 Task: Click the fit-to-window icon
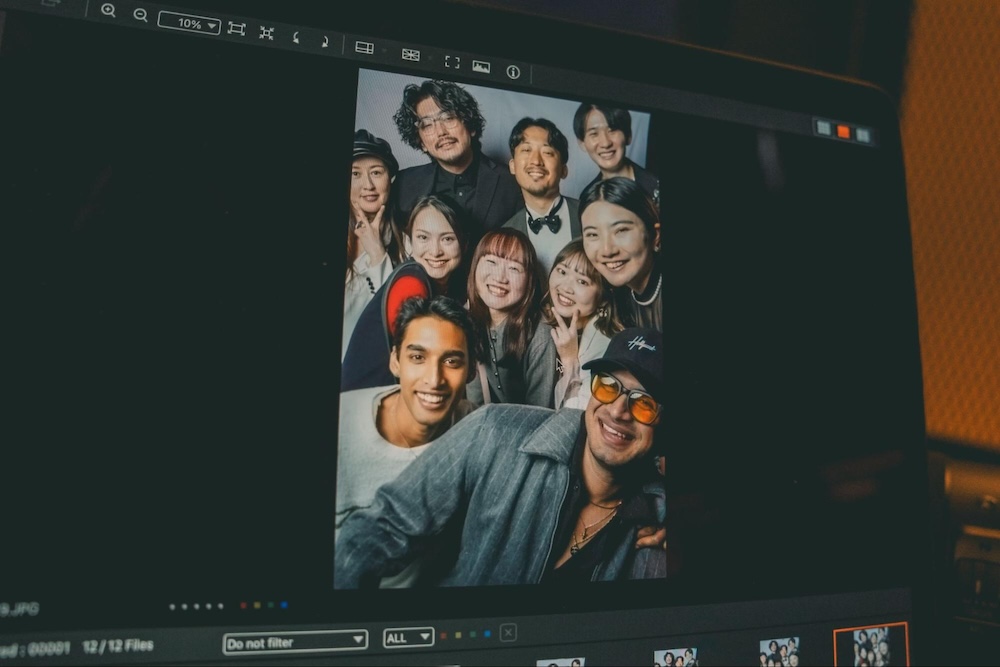click(x=236, y=28)
